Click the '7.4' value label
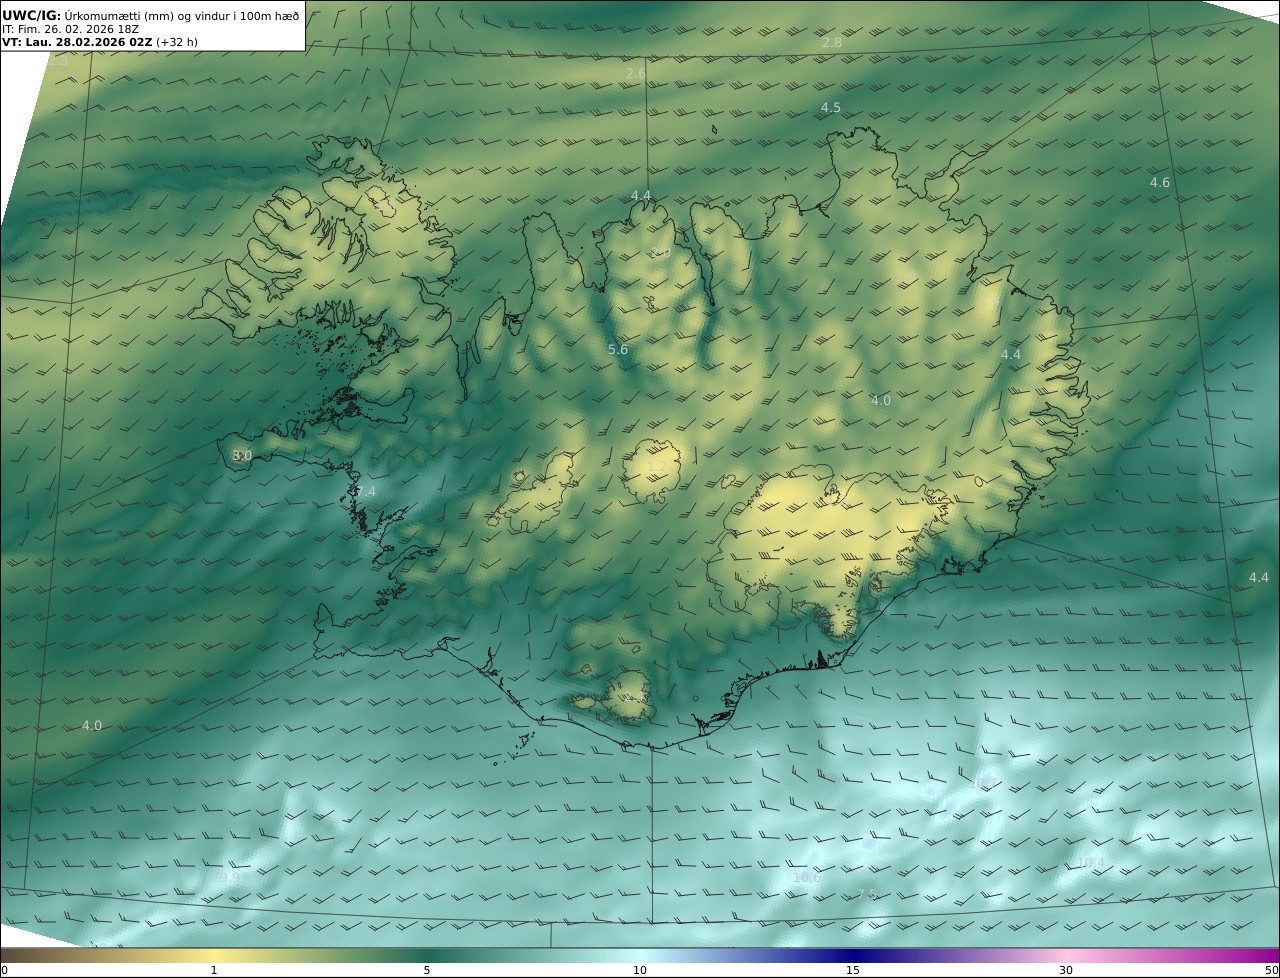The width and height of the screenshot is (1280, 978). click(366, 492)
